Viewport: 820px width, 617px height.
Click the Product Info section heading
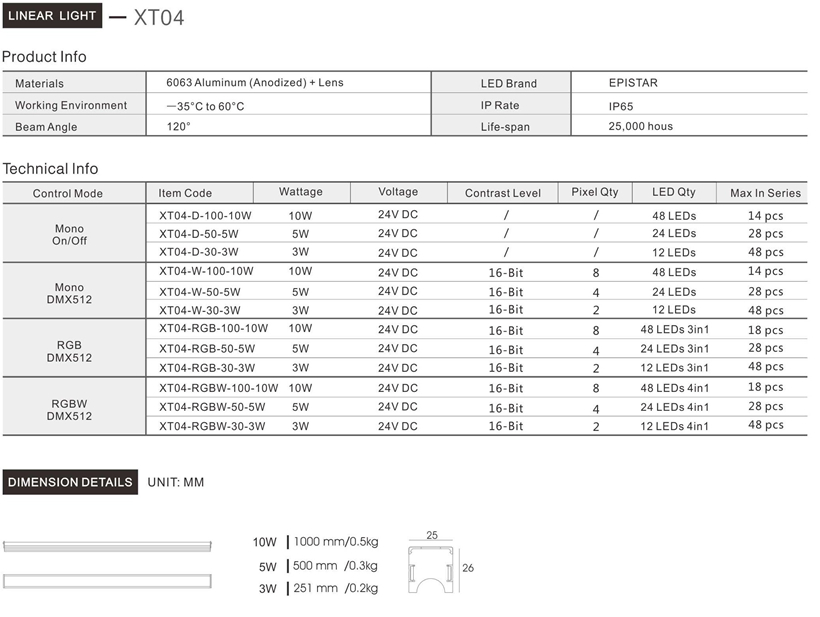[x=44, y=57]
